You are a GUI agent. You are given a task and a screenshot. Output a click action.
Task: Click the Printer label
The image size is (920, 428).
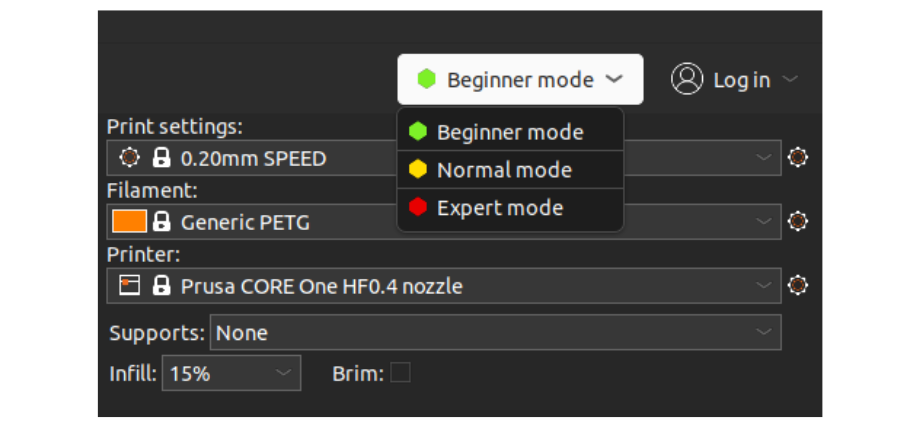click(143, 254)
